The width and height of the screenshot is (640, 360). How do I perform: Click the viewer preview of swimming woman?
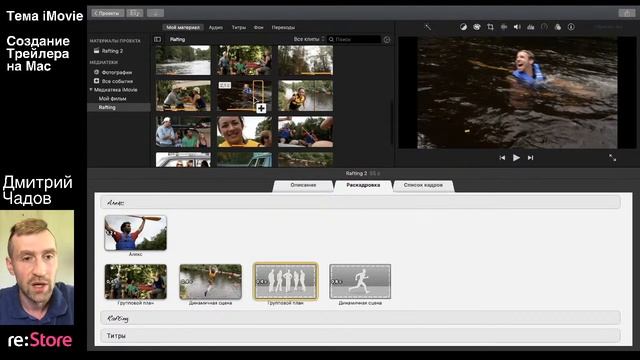[x=517, y=93]
